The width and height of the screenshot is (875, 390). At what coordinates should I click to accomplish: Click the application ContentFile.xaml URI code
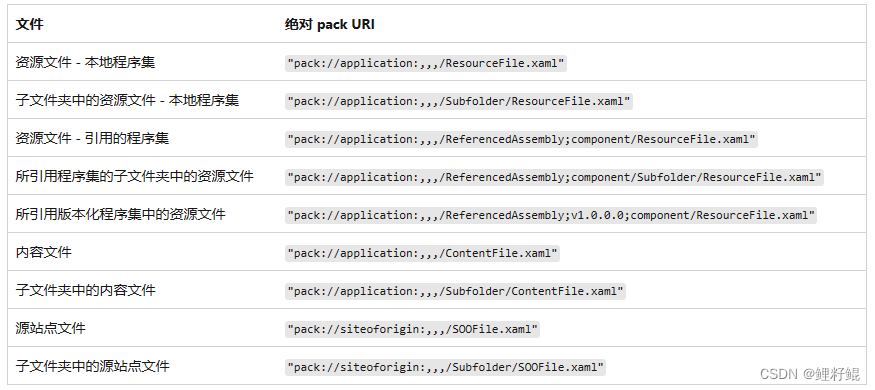click(x=422, y=253)
